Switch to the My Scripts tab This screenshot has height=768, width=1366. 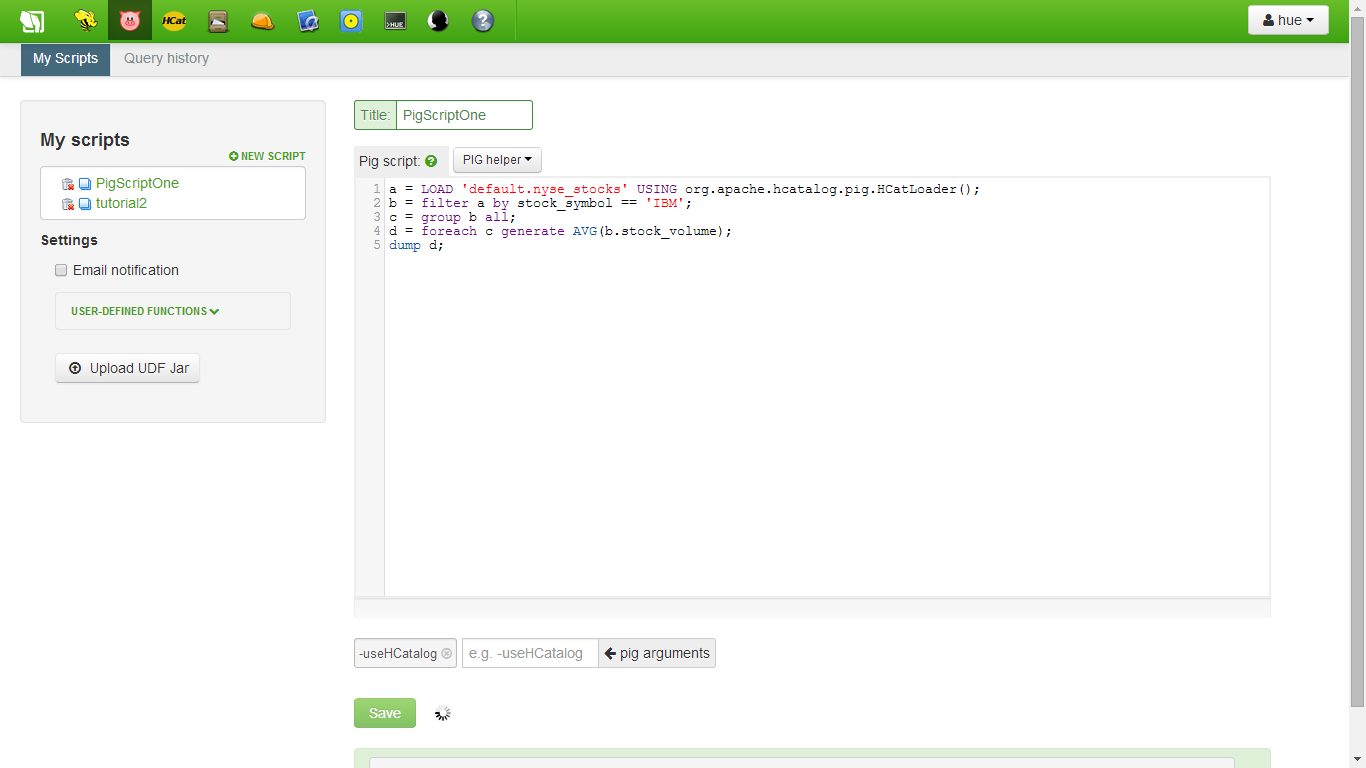[66, 59]
